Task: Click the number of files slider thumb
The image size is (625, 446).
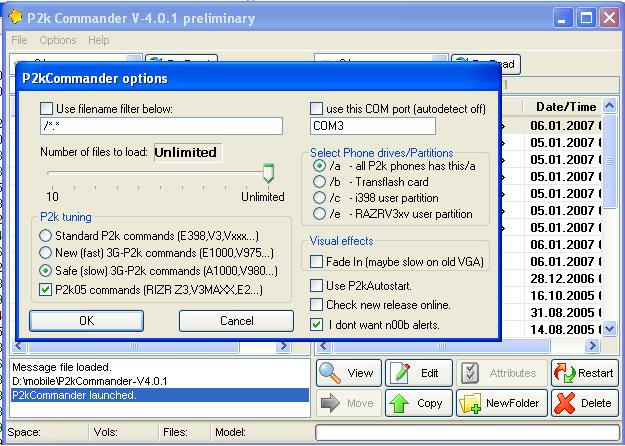Action: pyautogui.click(x=269, y=173)
